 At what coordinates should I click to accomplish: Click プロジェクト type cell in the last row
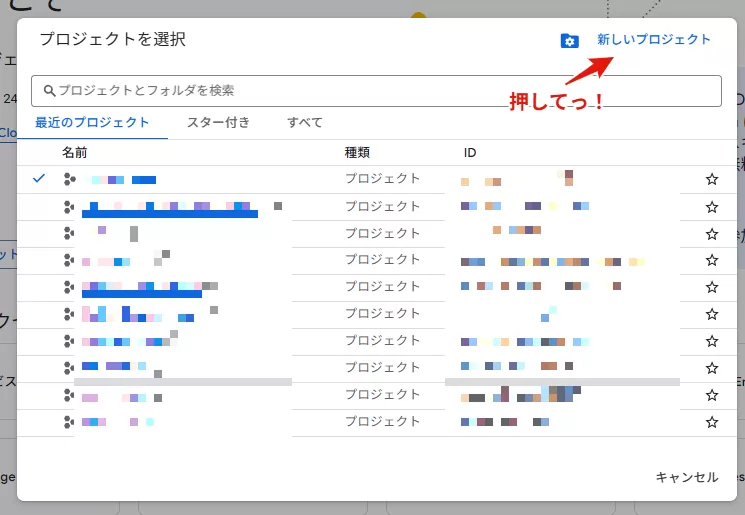coord(382,421)
